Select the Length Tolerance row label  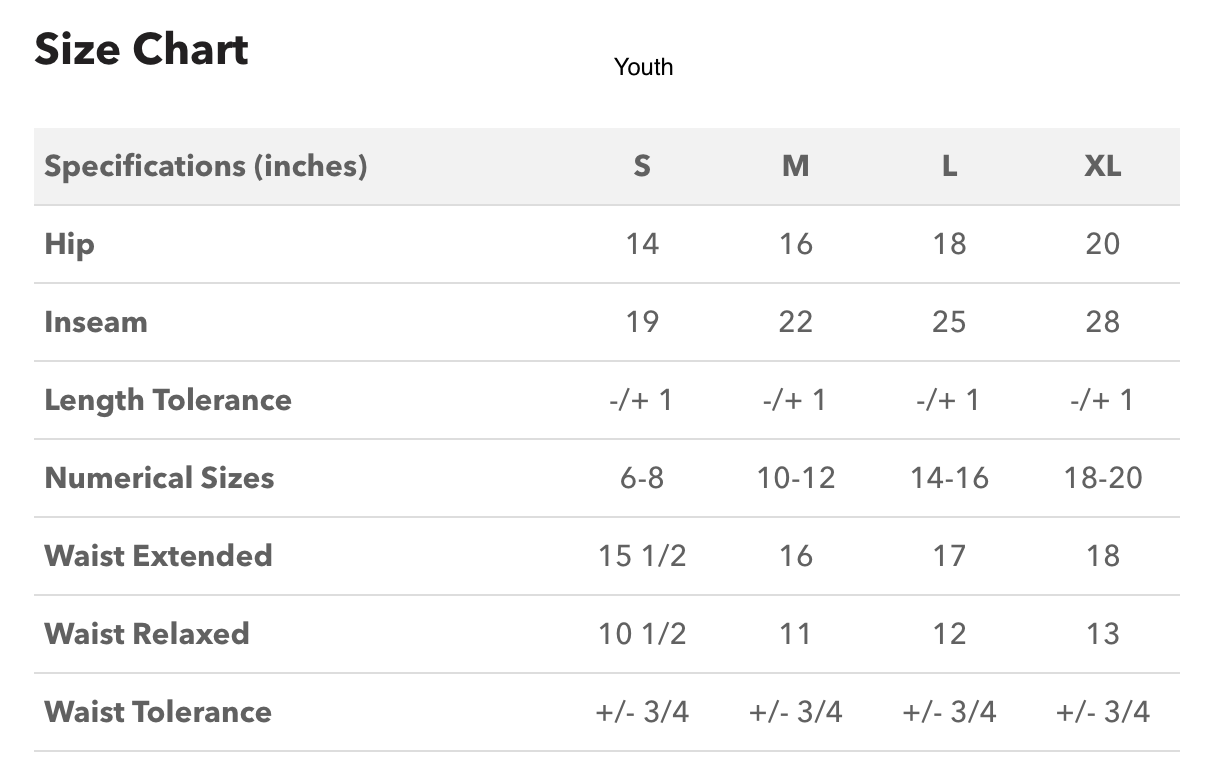[168, 400]
